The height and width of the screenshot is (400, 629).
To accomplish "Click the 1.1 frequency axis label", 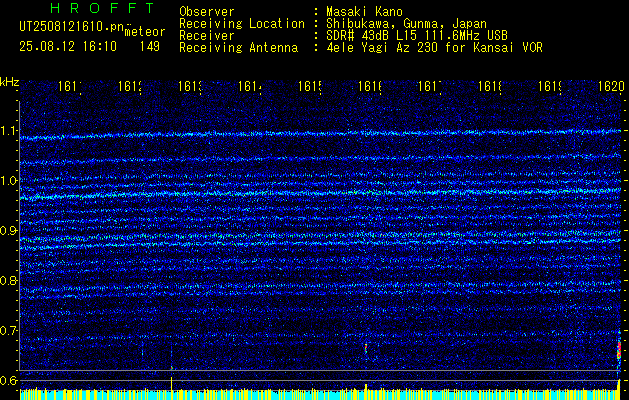I will tap(9, 131).
